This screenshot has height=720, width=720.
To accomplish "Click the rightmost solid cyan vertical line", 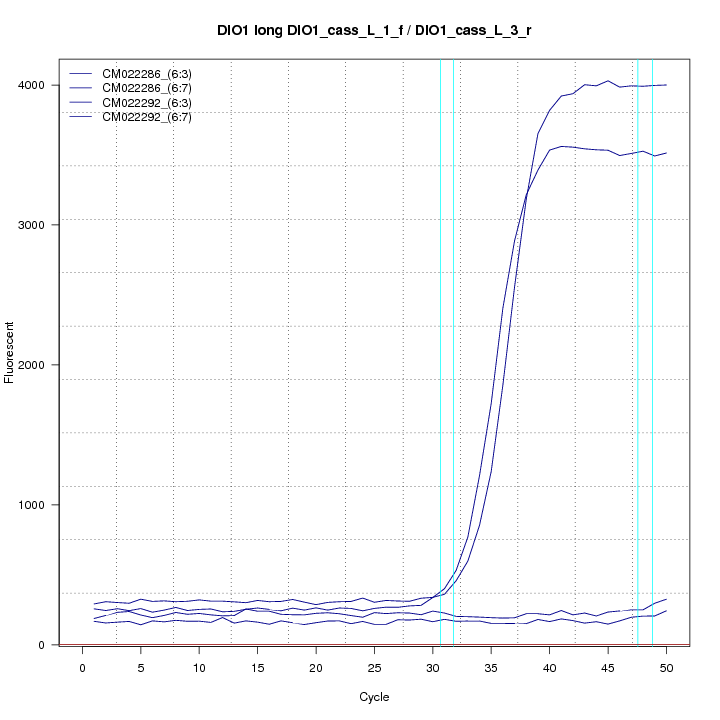I will coord(652,300).
